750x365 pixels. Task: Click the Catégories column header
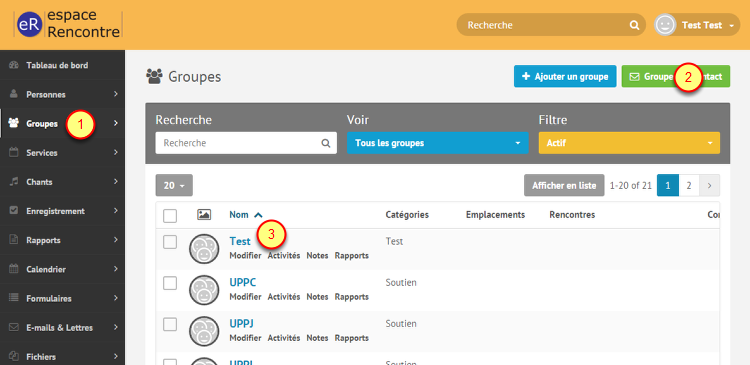pyautogui.click(x=407, y=215)
